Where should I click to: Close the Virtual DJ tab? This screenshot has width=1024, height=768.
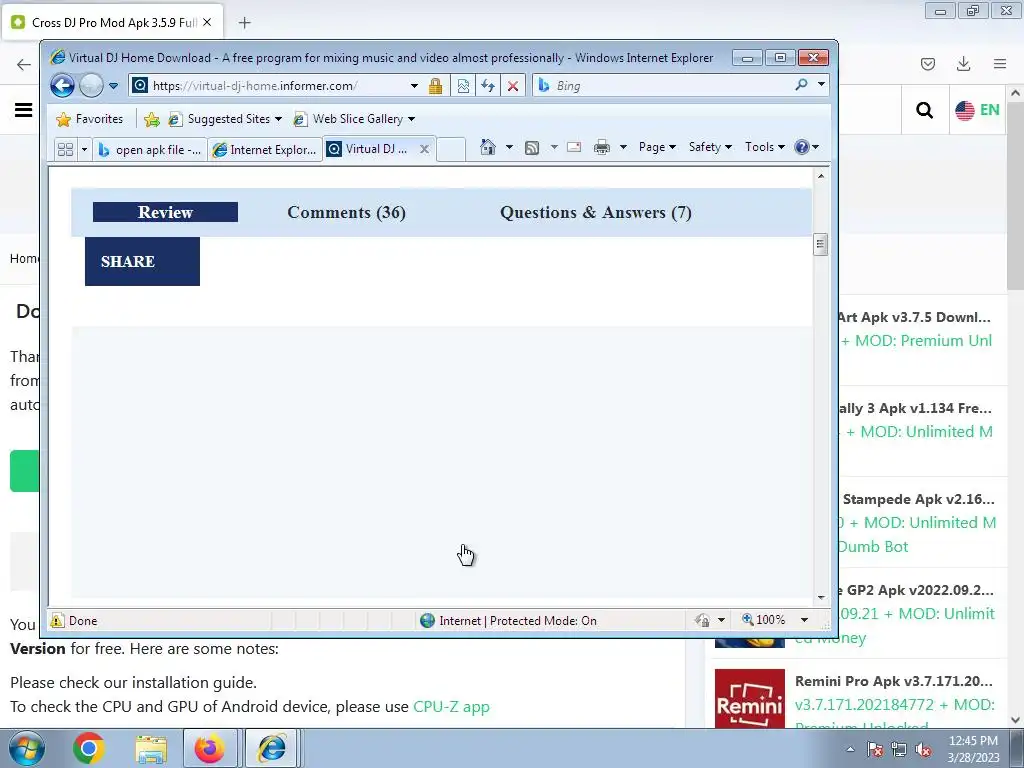click(x=424, y=149)
